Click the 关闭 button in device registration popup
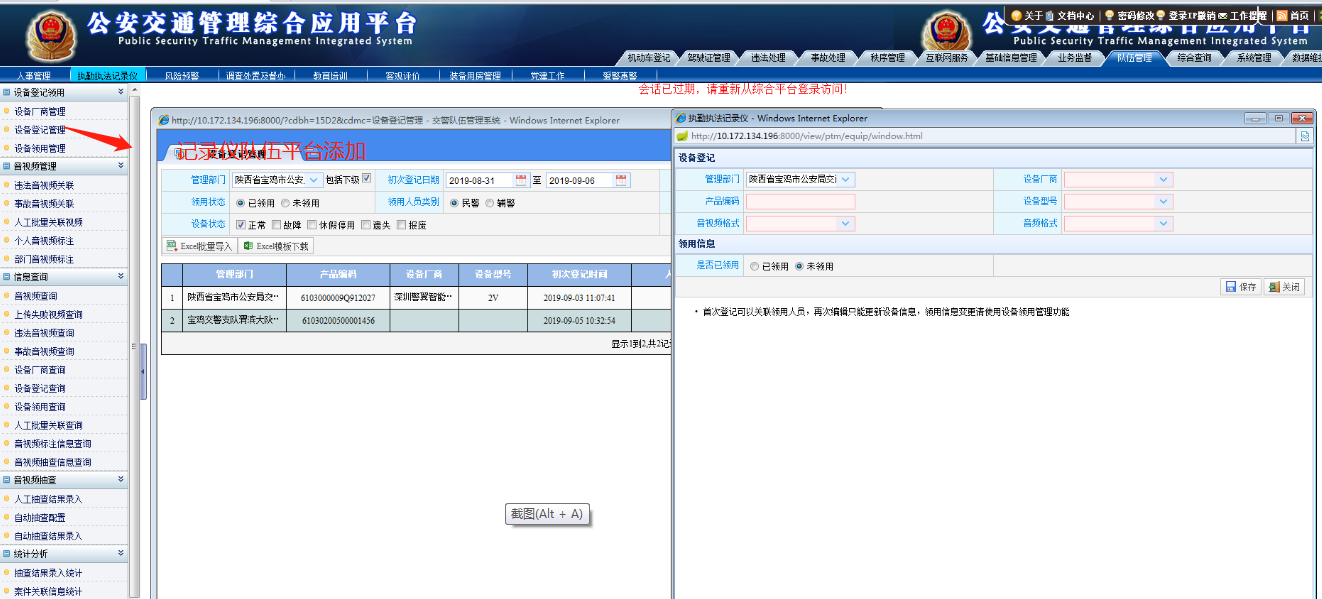This screenshot has width=1322, height=599. [1285, 287]
